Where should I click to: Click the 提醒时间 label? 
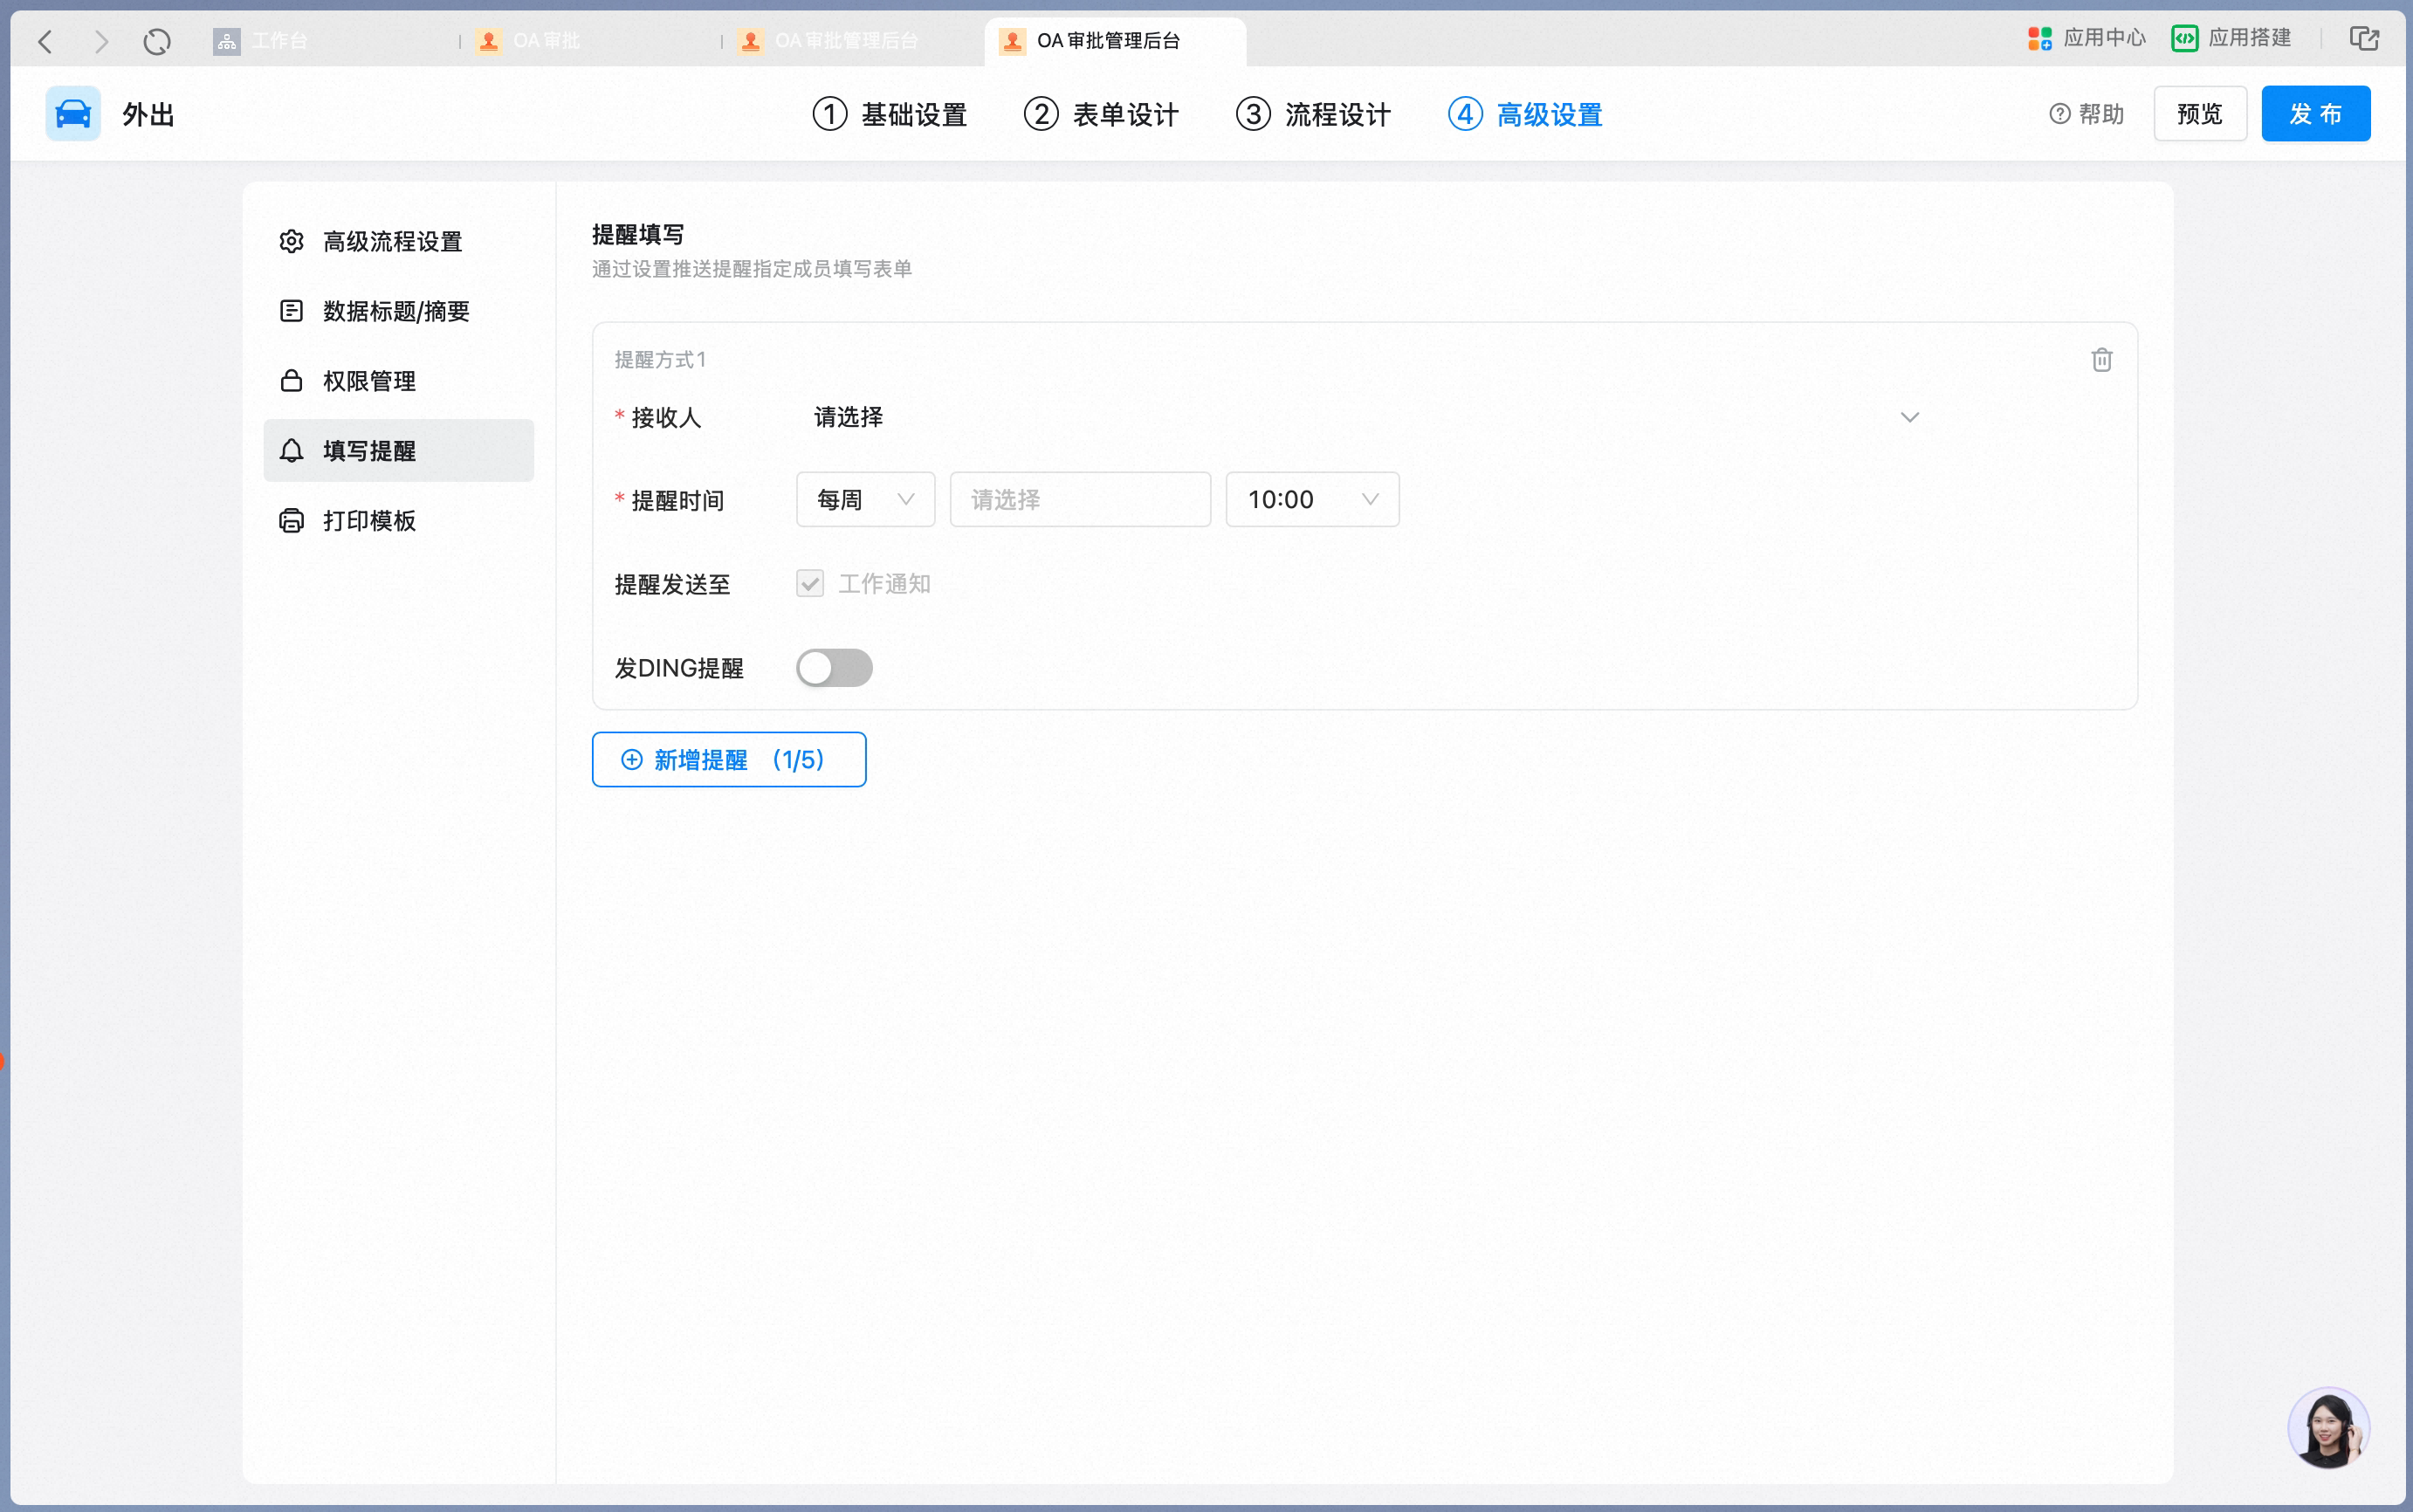pos(677,500)
